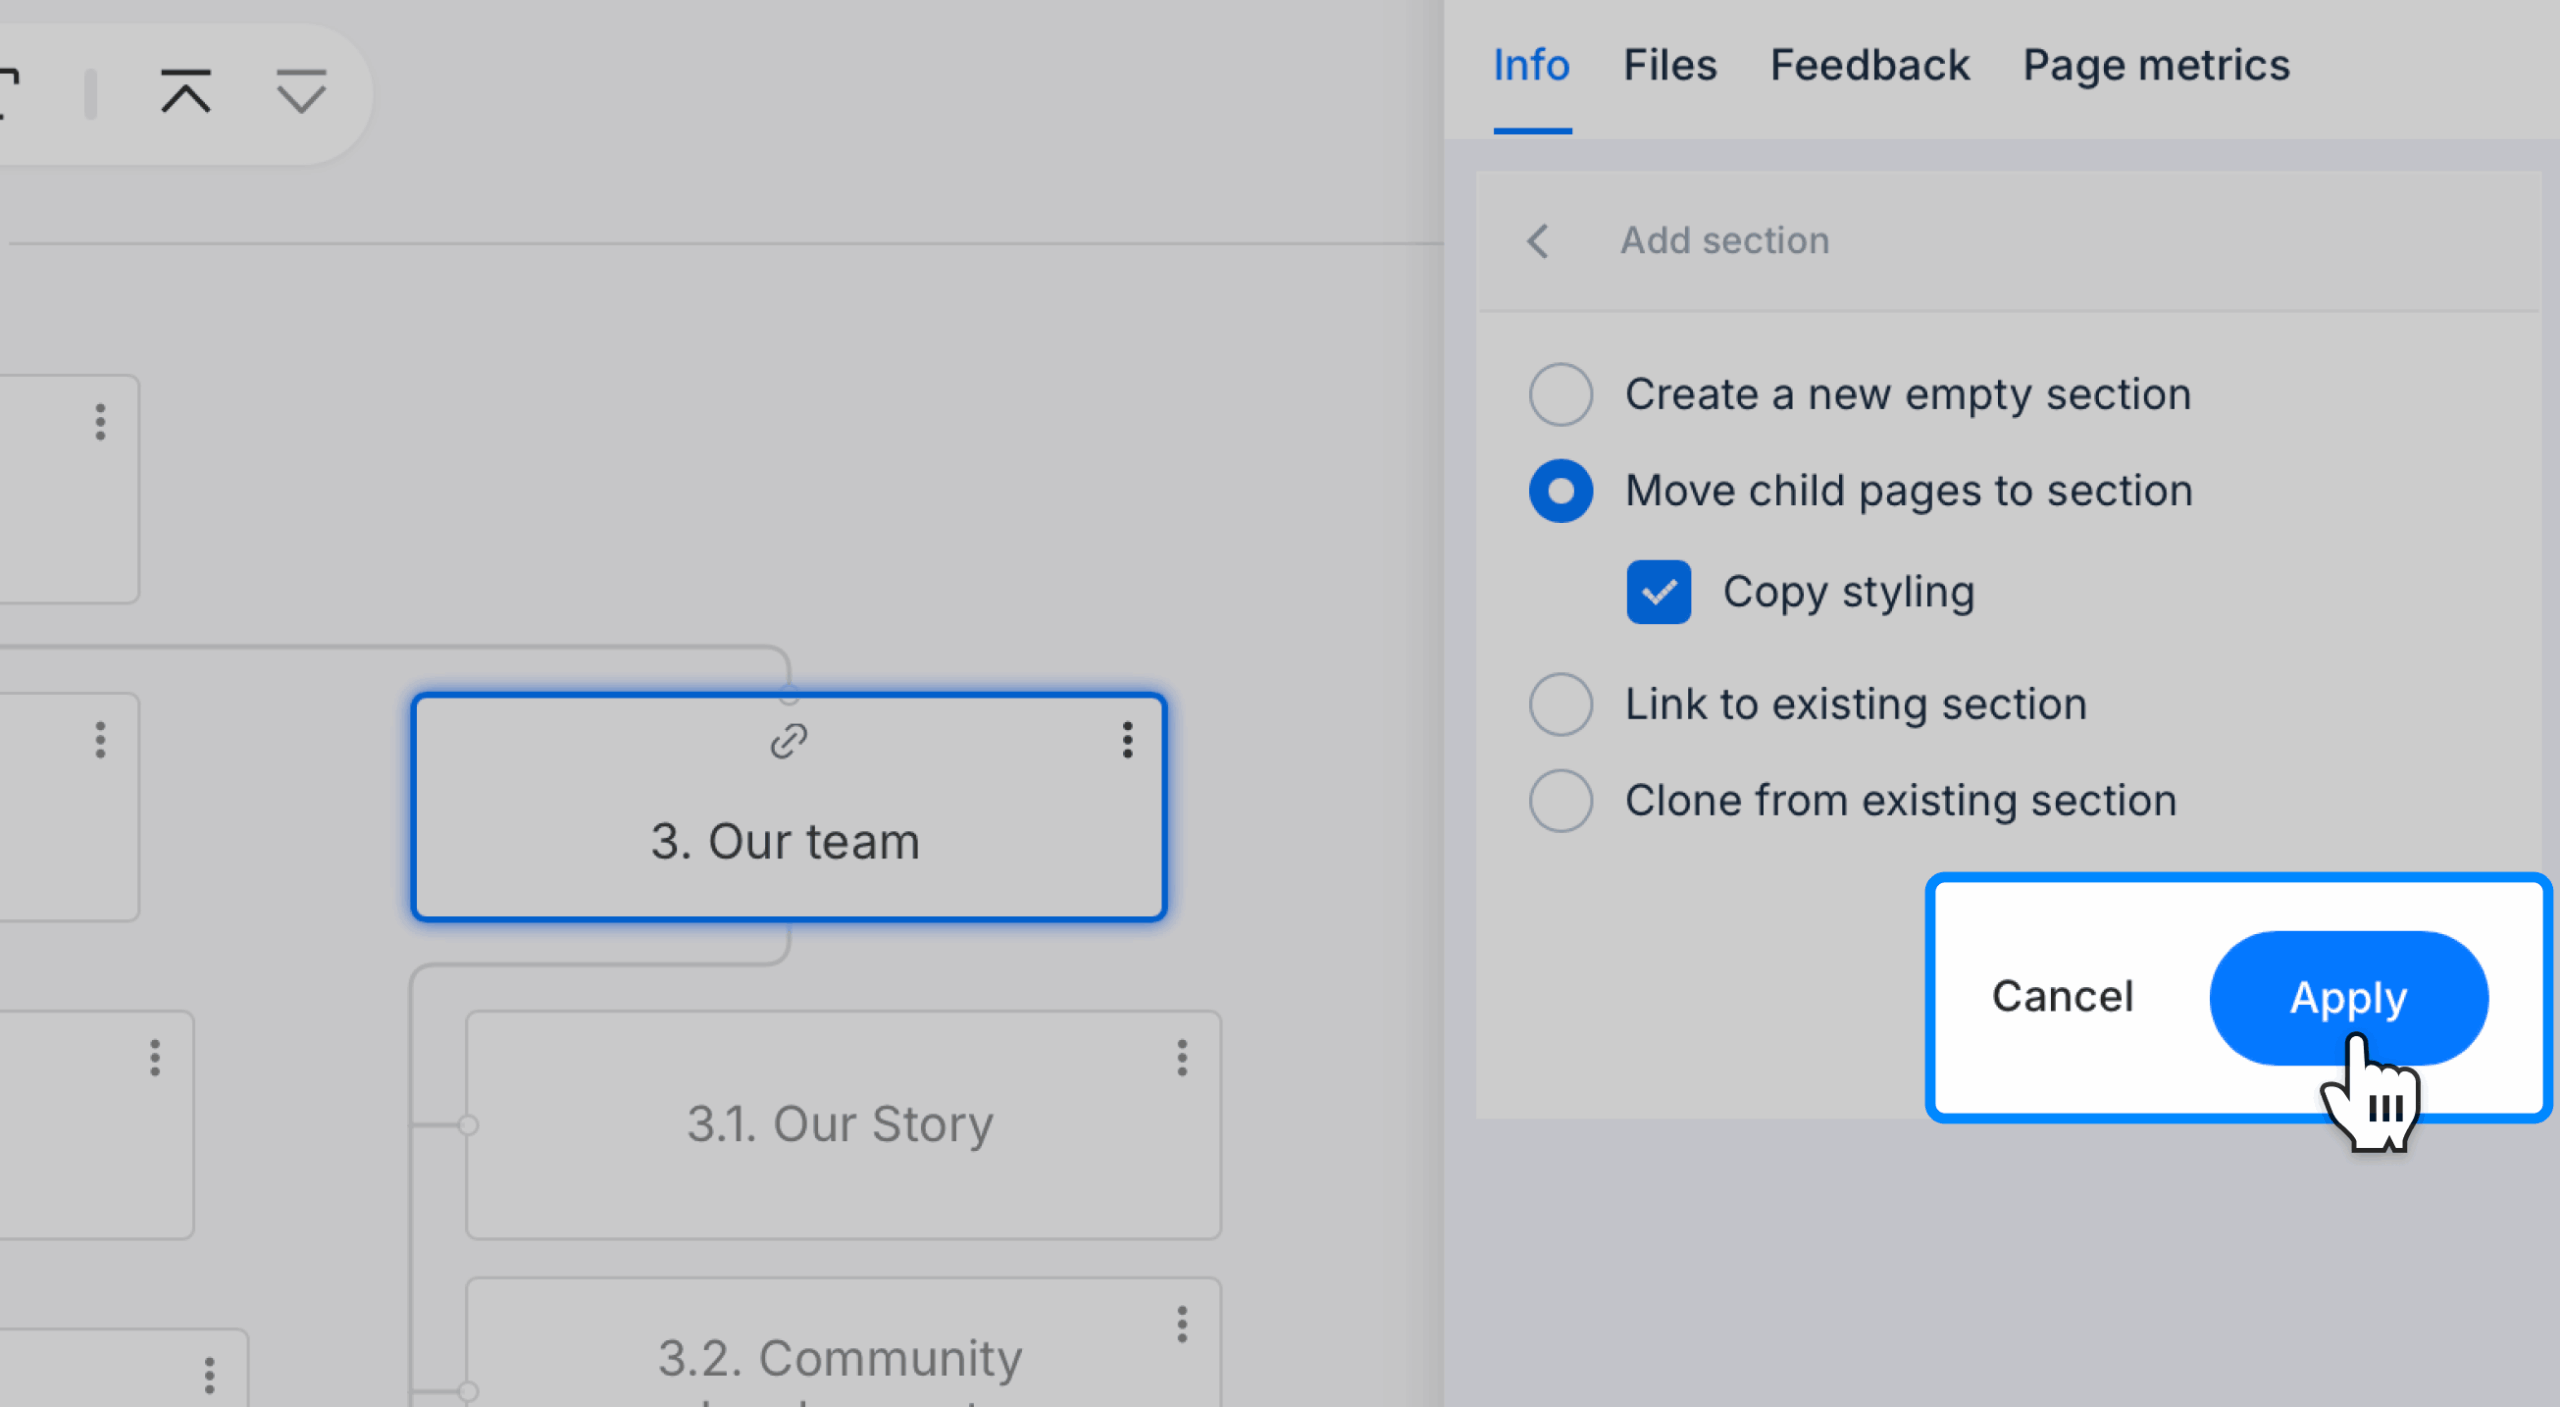Click the expand-all downward arrow icon
This screenshot has width=2560, height=1407.
tap(301, 92)
